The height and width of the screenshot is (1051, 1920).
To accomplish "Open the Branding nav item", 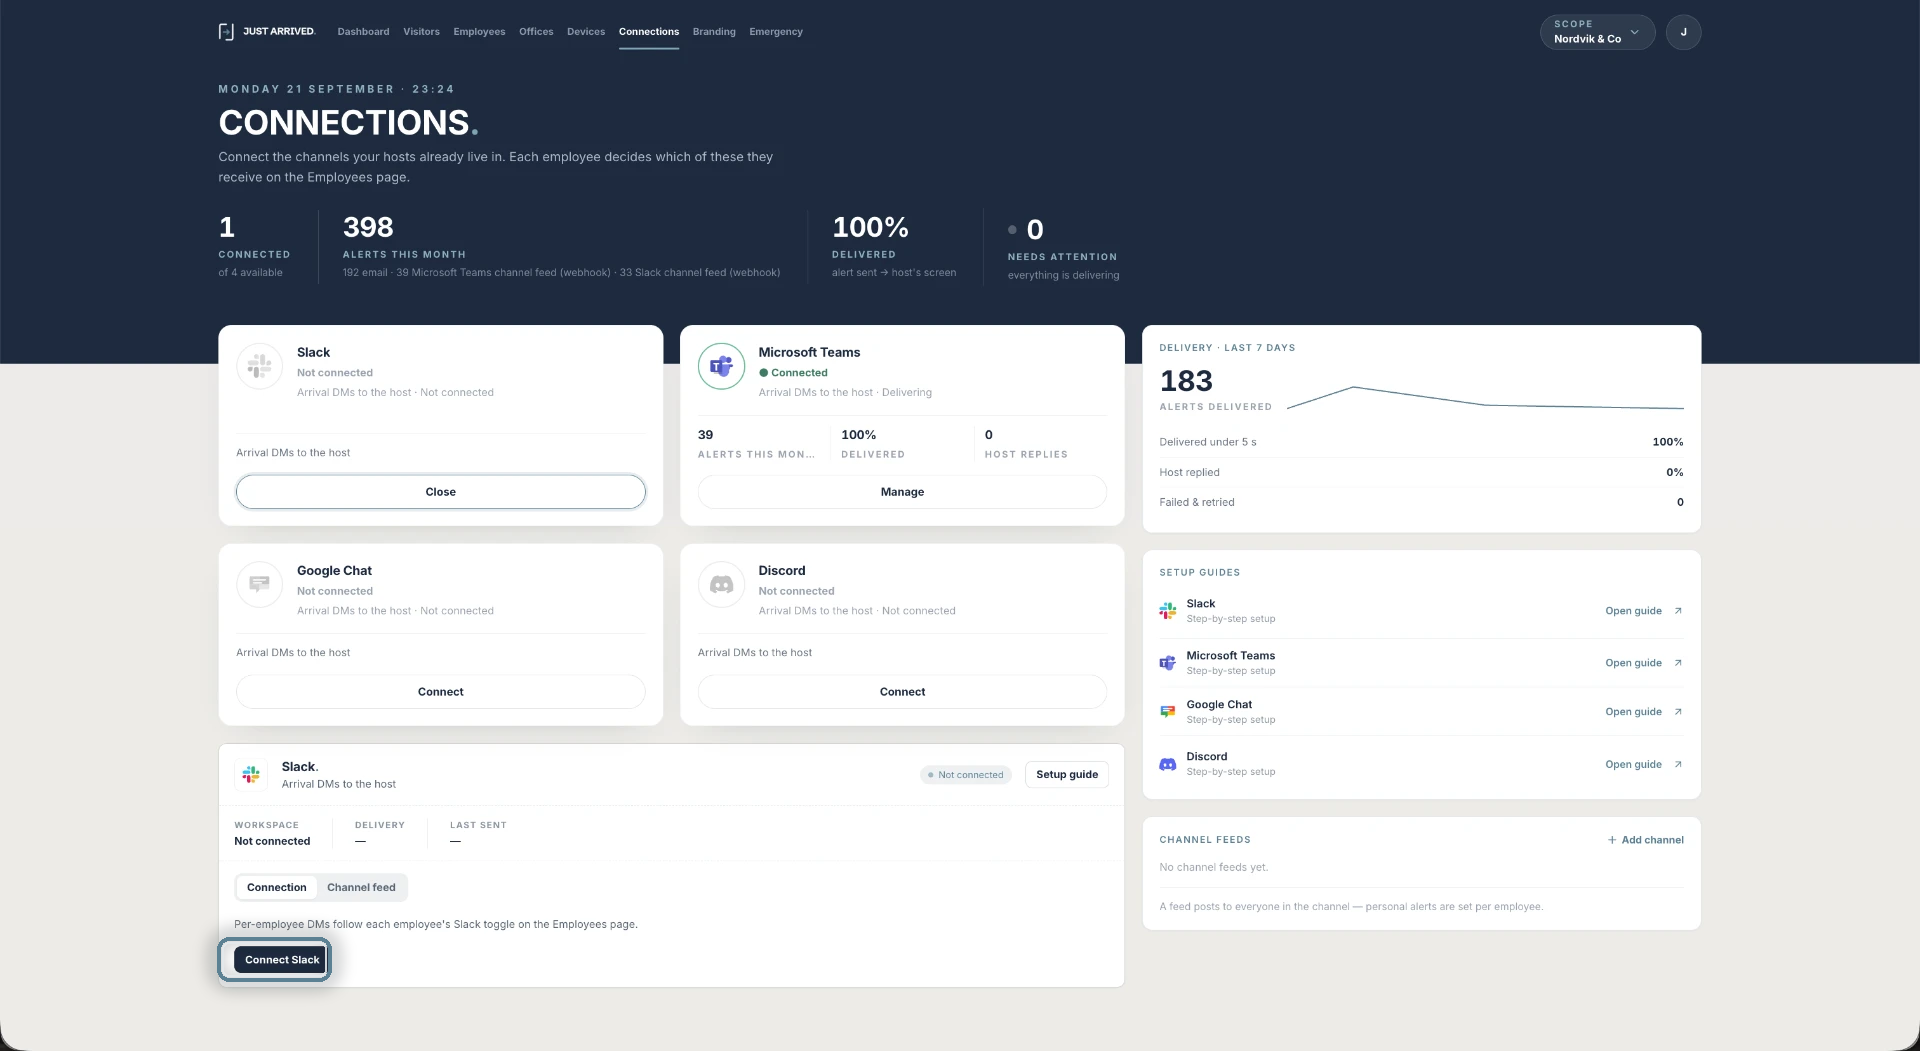I will pyautogui.click(x=714, y=32).
